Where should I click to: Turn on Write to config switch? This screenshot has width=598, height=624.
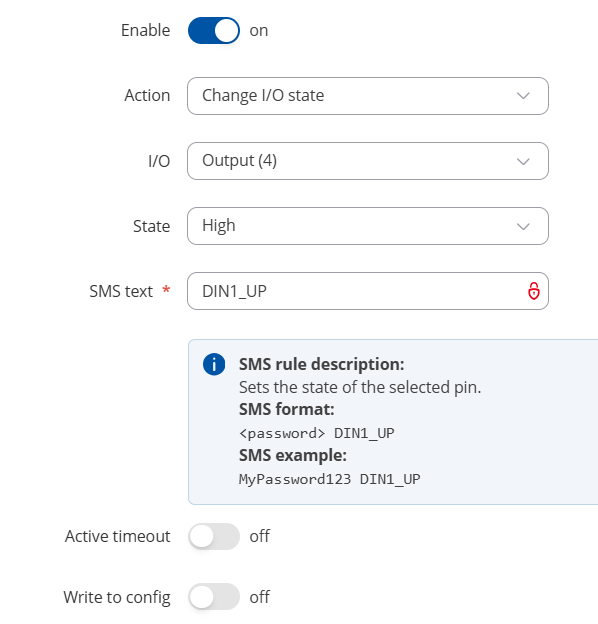(x=214, y=597)
